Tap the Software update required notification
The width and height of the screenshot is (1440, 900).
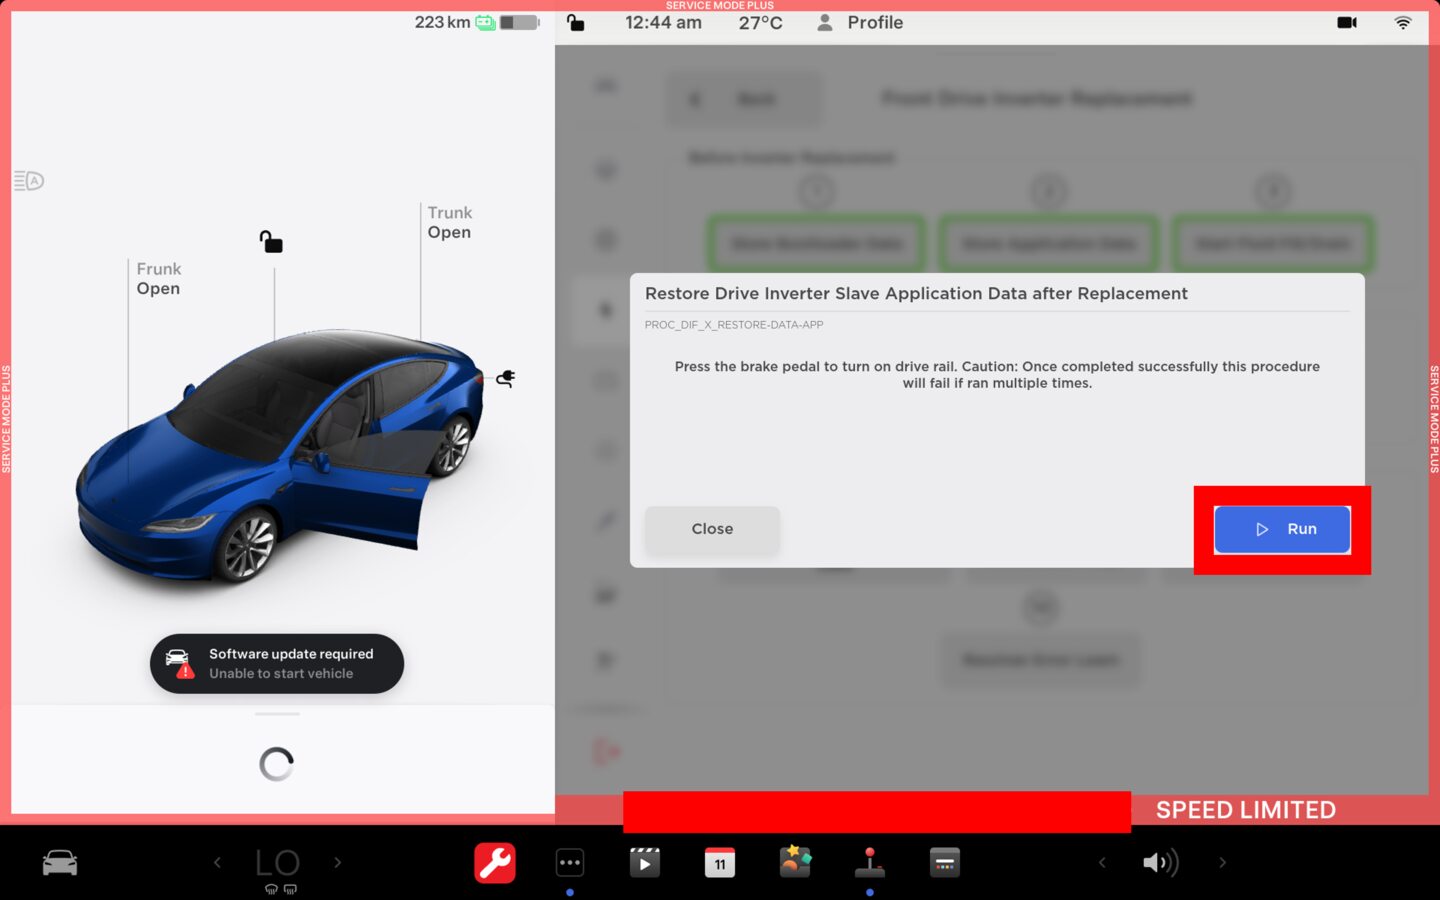coord(277,664)
